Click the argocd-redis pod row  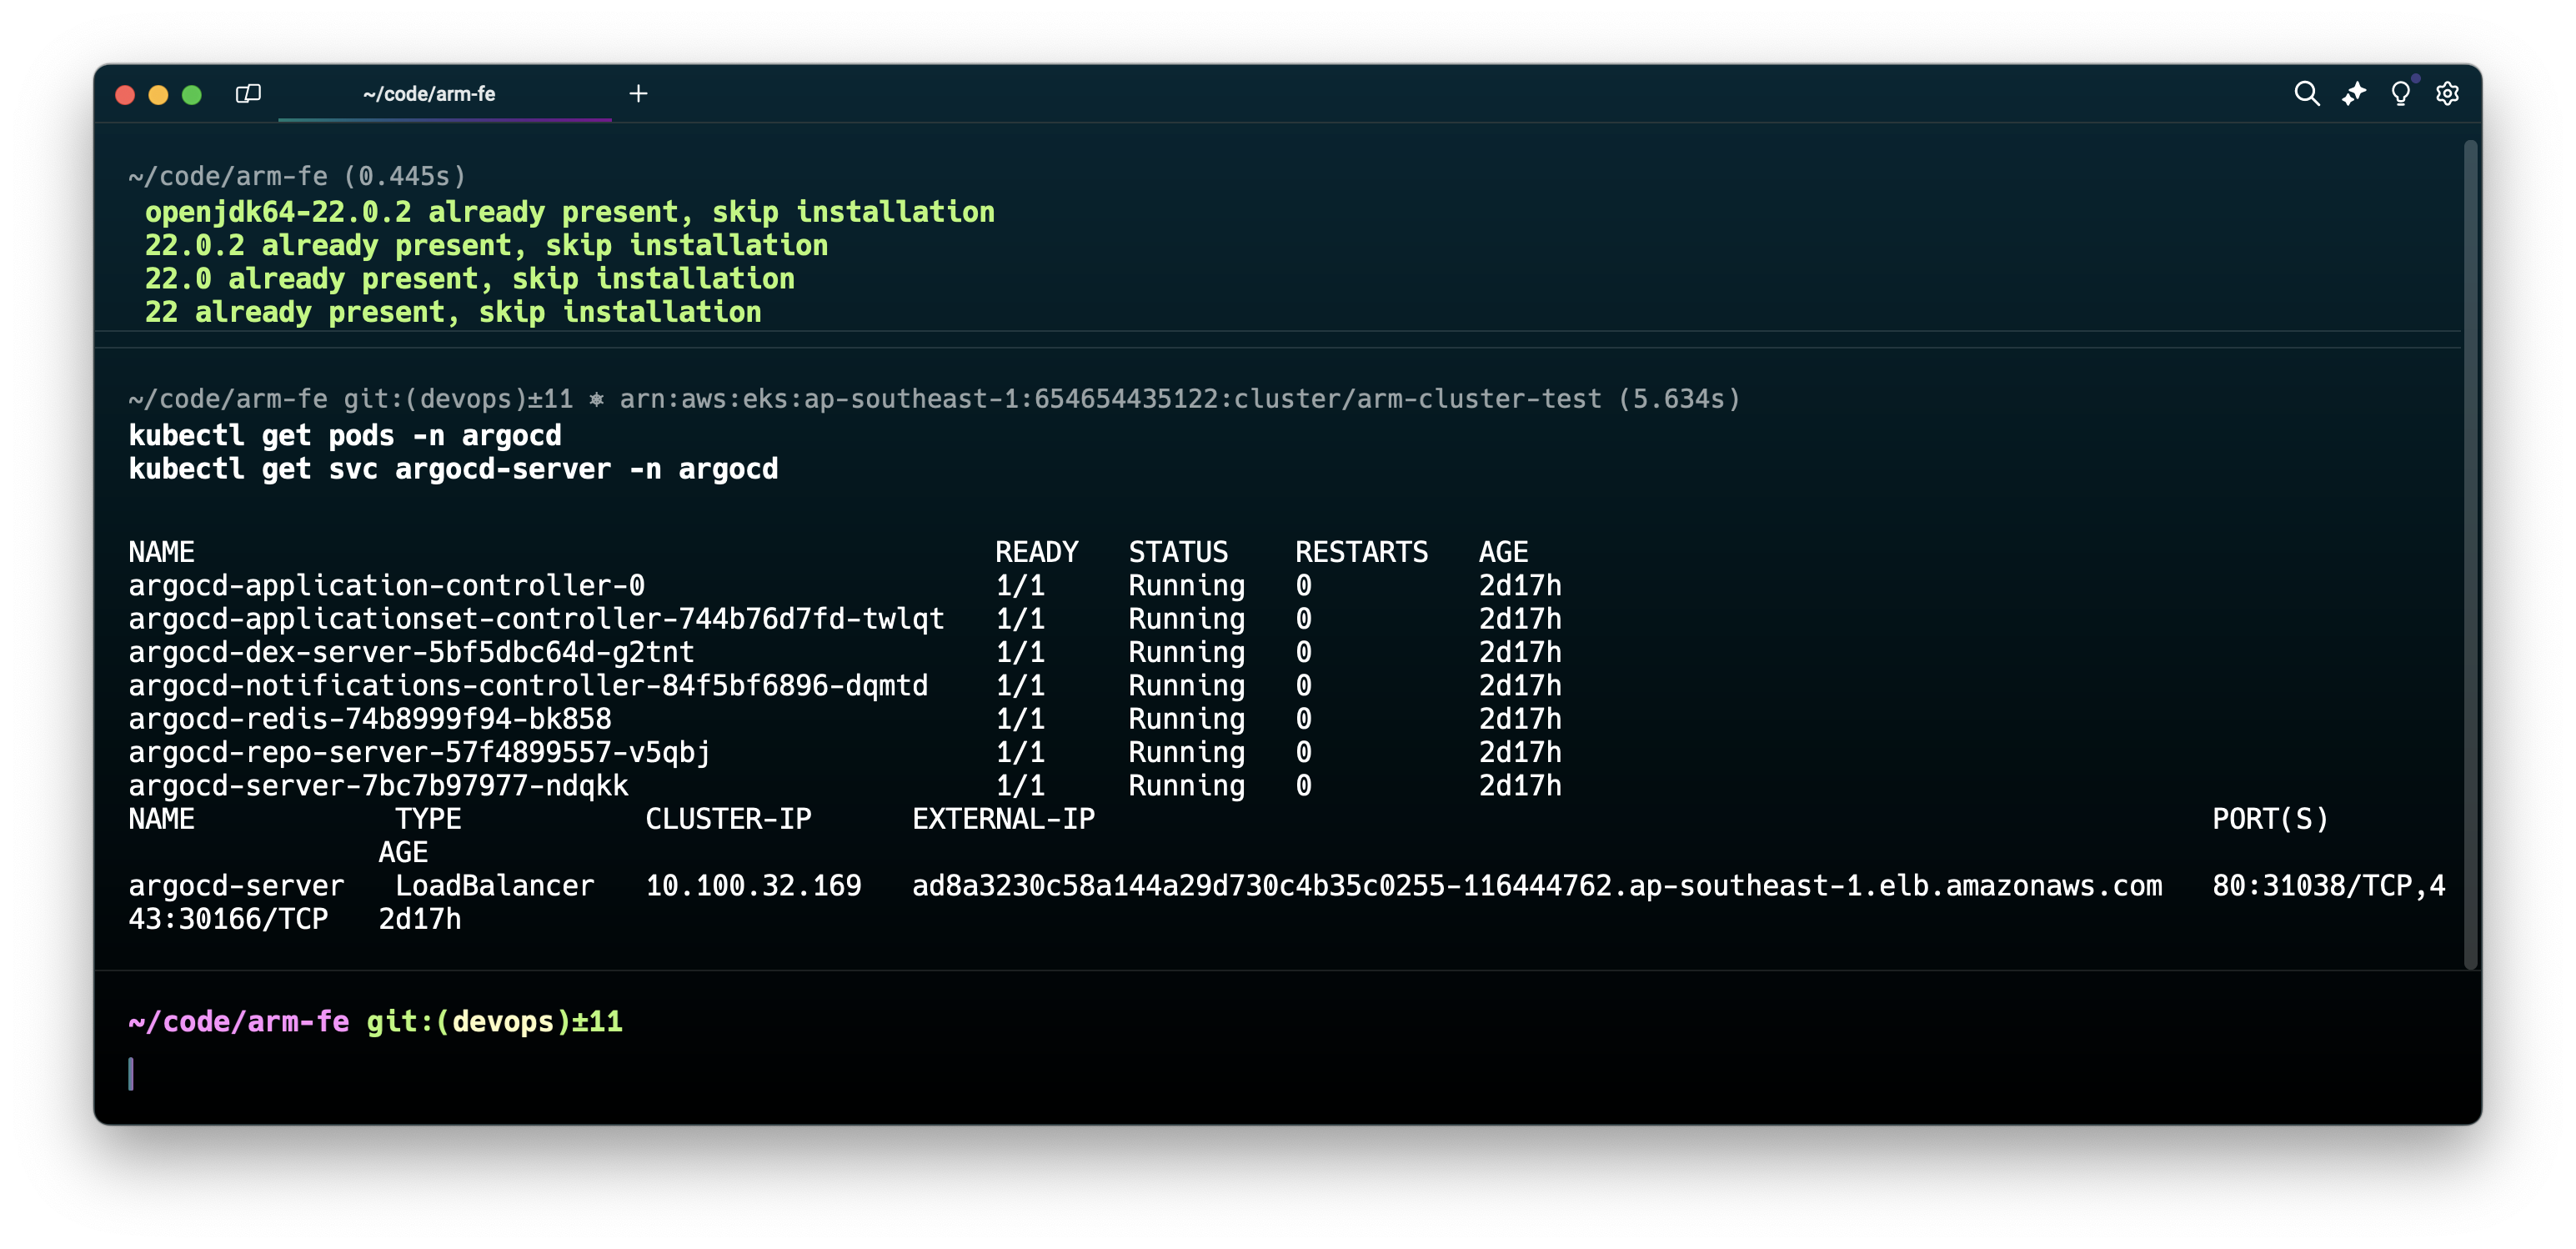pyautogui.click(x=370, y=718)
